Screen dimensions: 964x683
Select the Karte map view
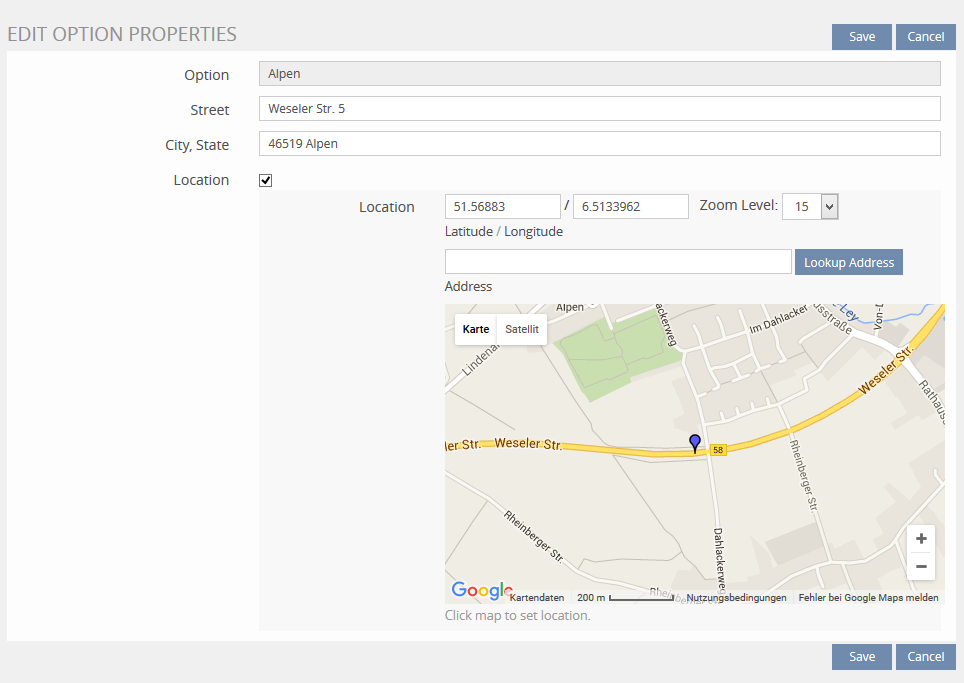pyautogui.click(x=476, y=329)
